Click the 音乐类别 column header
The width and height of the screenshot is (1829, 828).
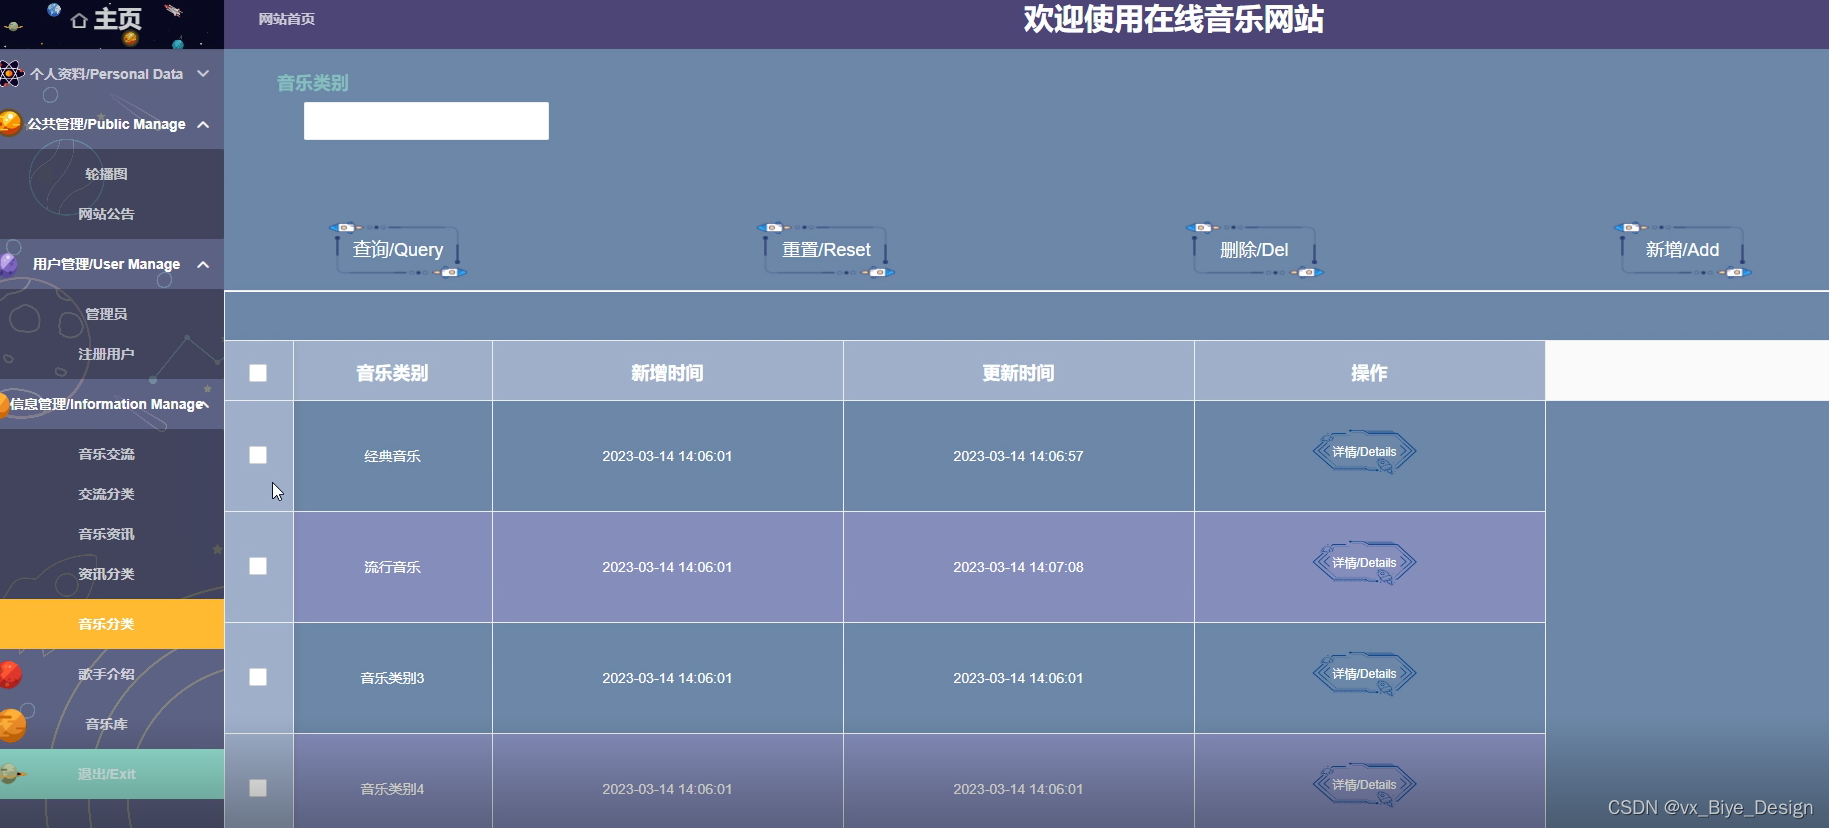392,373
